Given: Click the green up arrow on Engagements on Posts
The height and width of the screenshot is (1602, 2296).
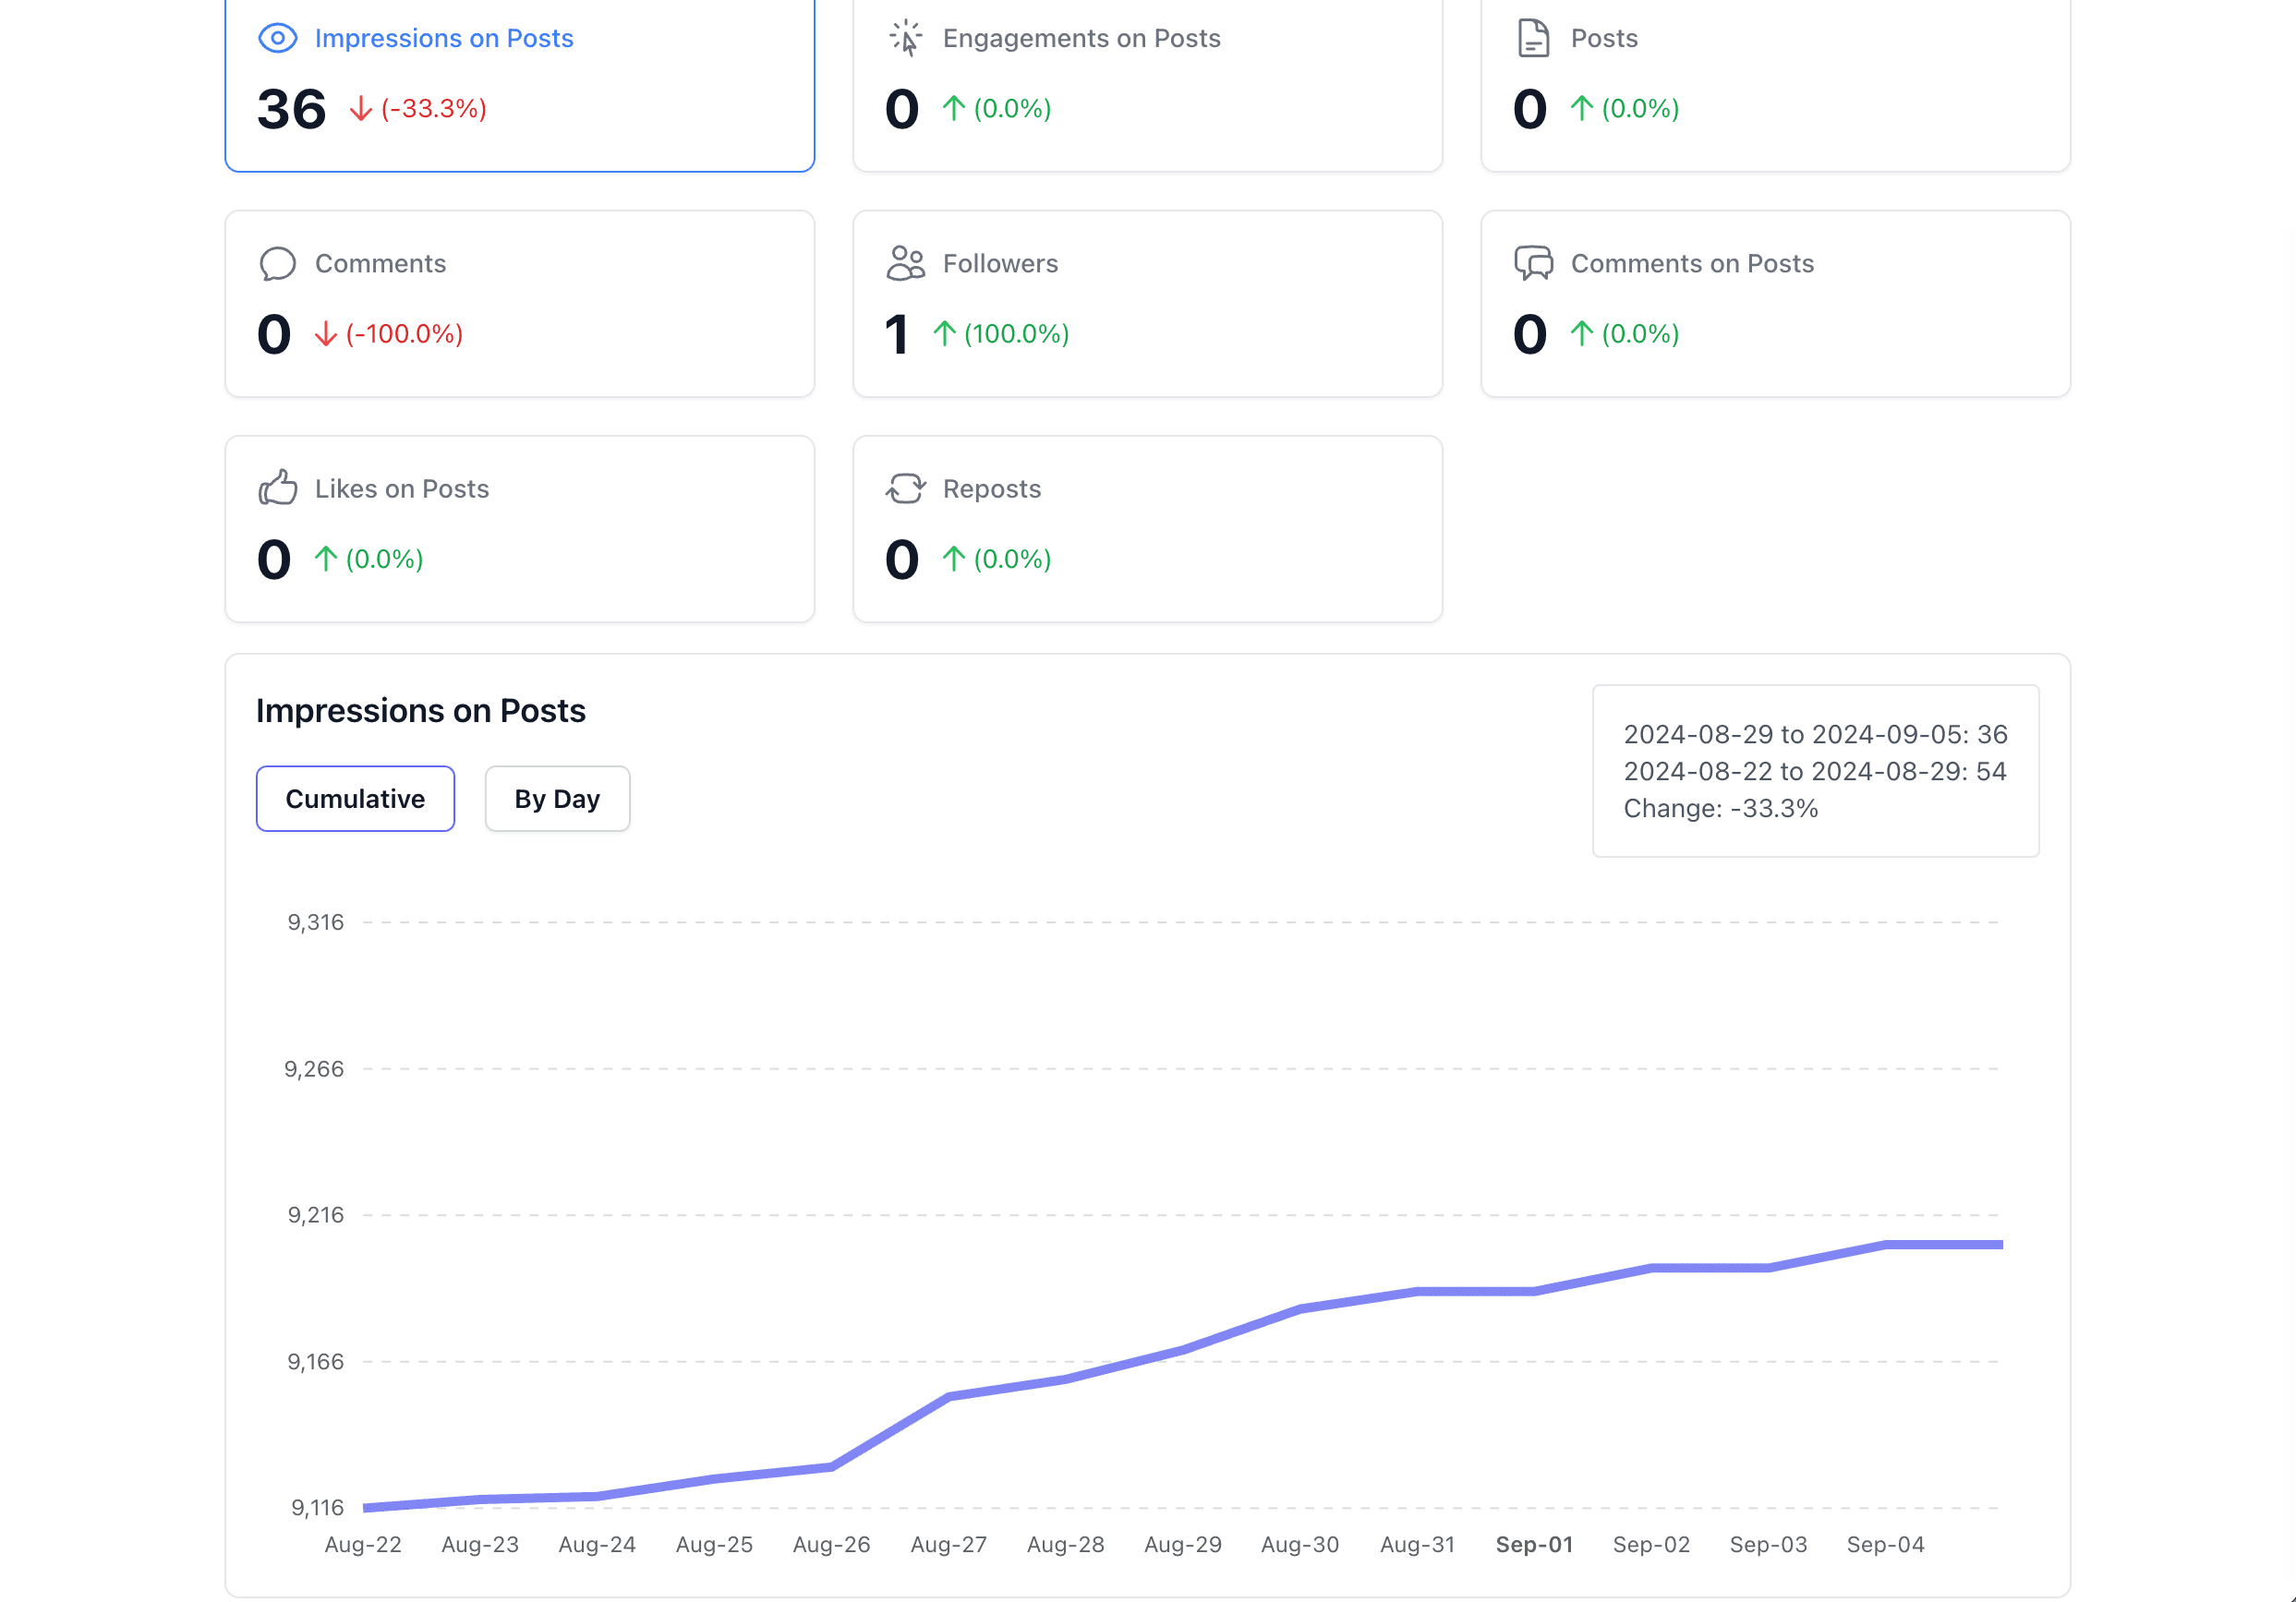Looking at the screenshot, I should 953,108.
